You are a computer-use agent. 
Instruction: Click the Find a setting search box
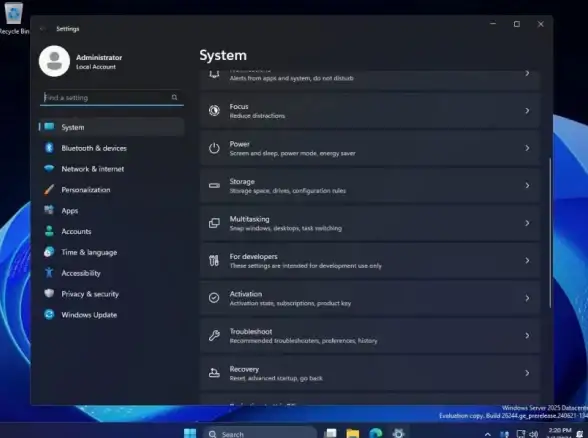(x=112, y=98)
